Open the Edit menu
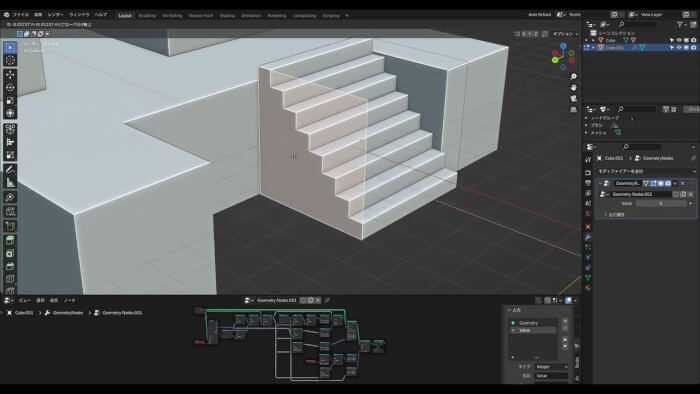Screen dimensions: 700x394 tap(38, 15)
